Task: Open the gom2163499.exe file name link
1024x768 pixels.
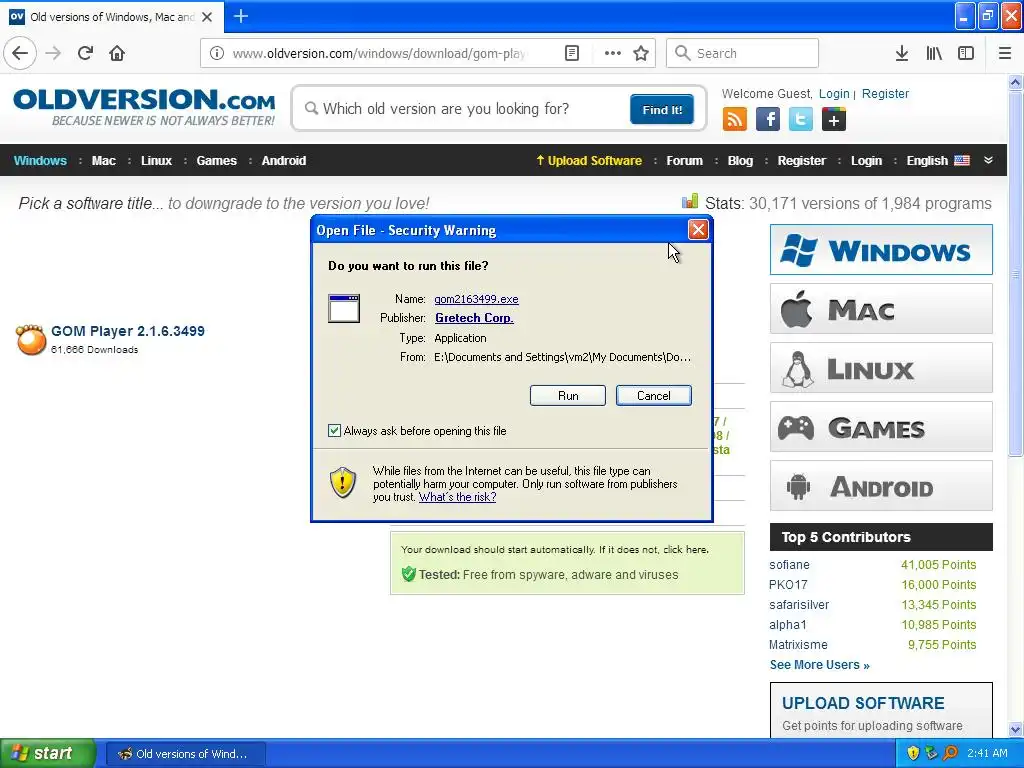Action: tap(476, 299)
